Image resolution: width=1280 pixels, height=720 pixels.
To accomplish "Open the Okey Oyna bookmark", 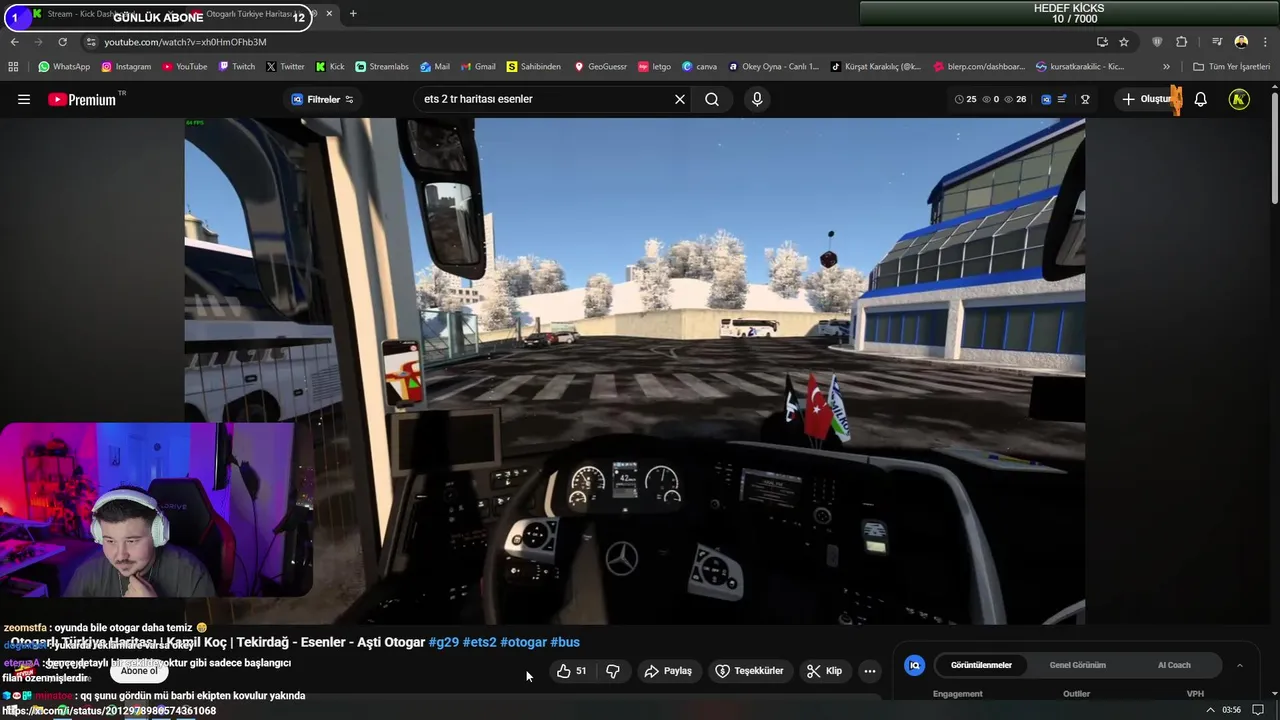I will pyautogui.click(x=773, y=67).
